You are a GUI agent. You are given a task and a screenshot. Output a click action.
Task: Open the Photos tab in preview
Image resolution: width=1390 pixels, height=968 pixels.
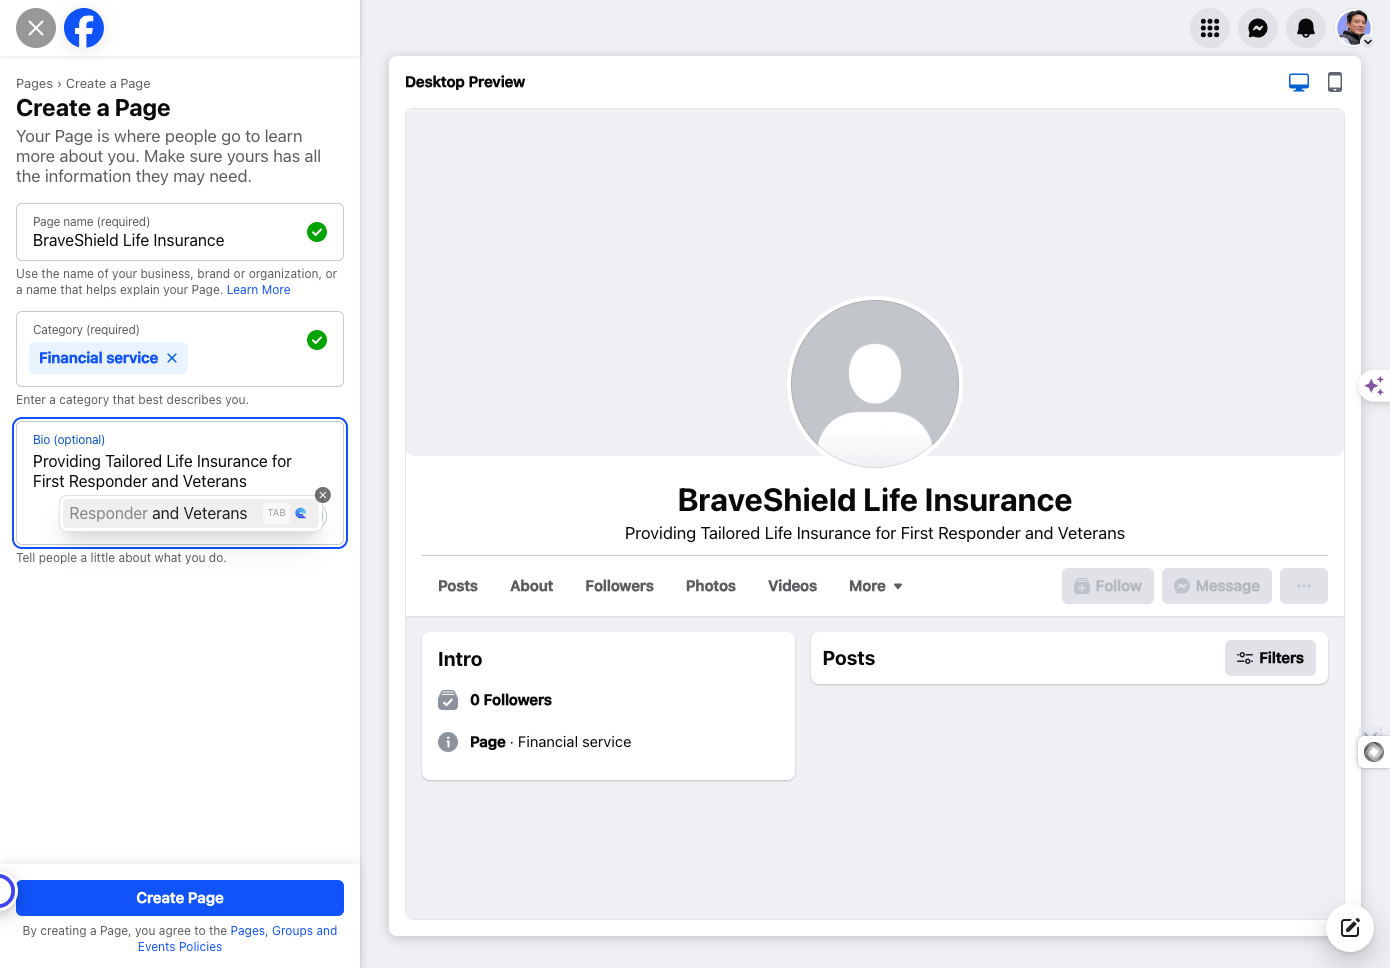pyautogui.click(x=711, y=586)
